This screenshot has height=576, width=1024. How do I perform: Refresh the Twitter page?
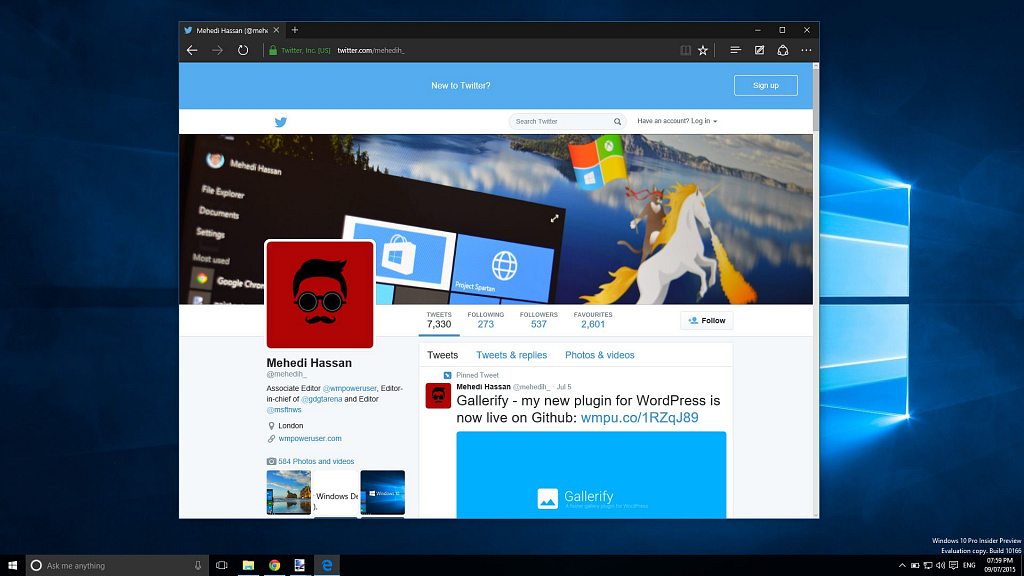coord(243,50)
